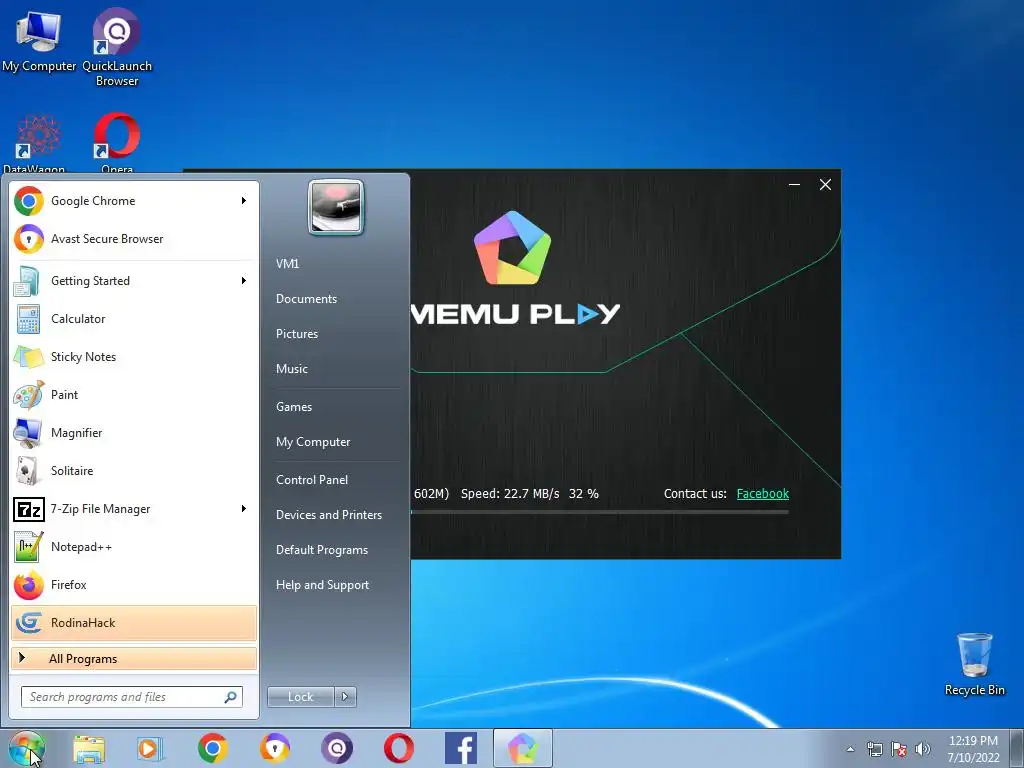This screenshot has height=768, width=1024.
Task: Close the MEmu Play installer window
Action: pos(825,185)
